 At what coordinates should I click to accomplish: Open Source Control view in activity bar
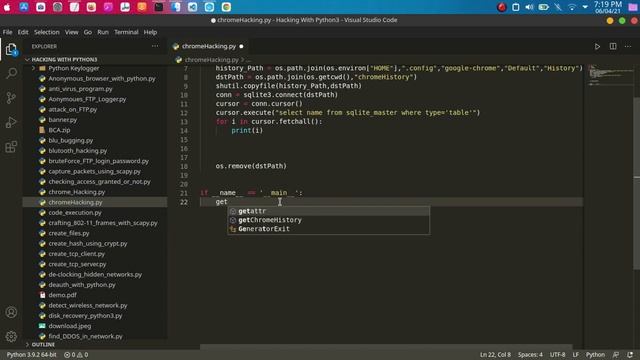coord(11,98)
